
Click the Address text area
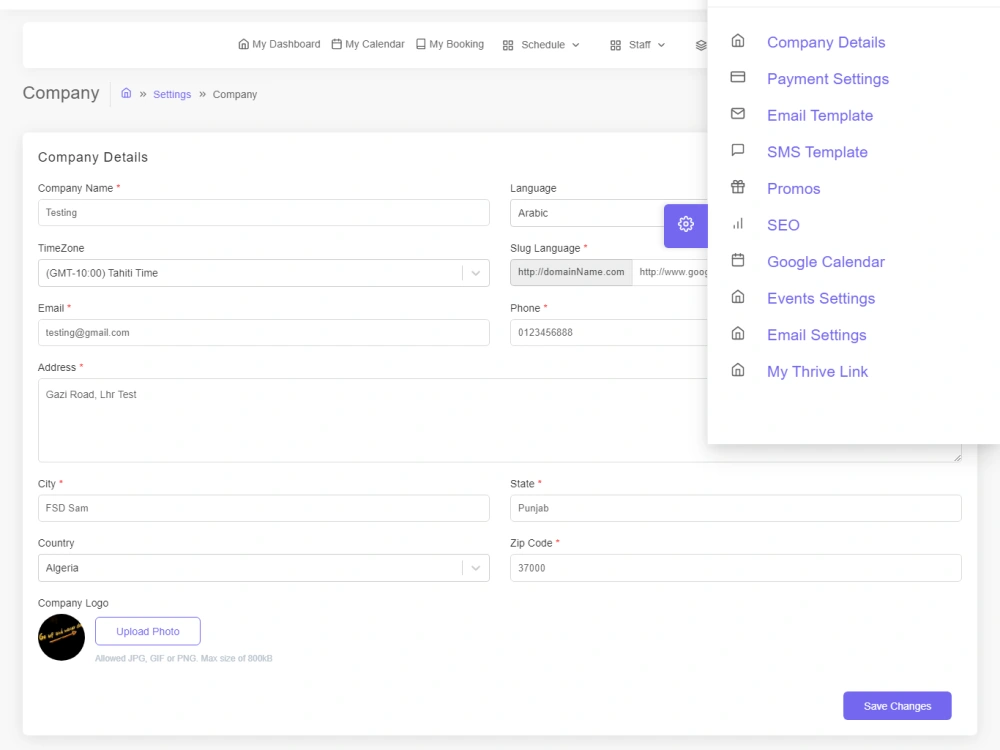point(372,420)
